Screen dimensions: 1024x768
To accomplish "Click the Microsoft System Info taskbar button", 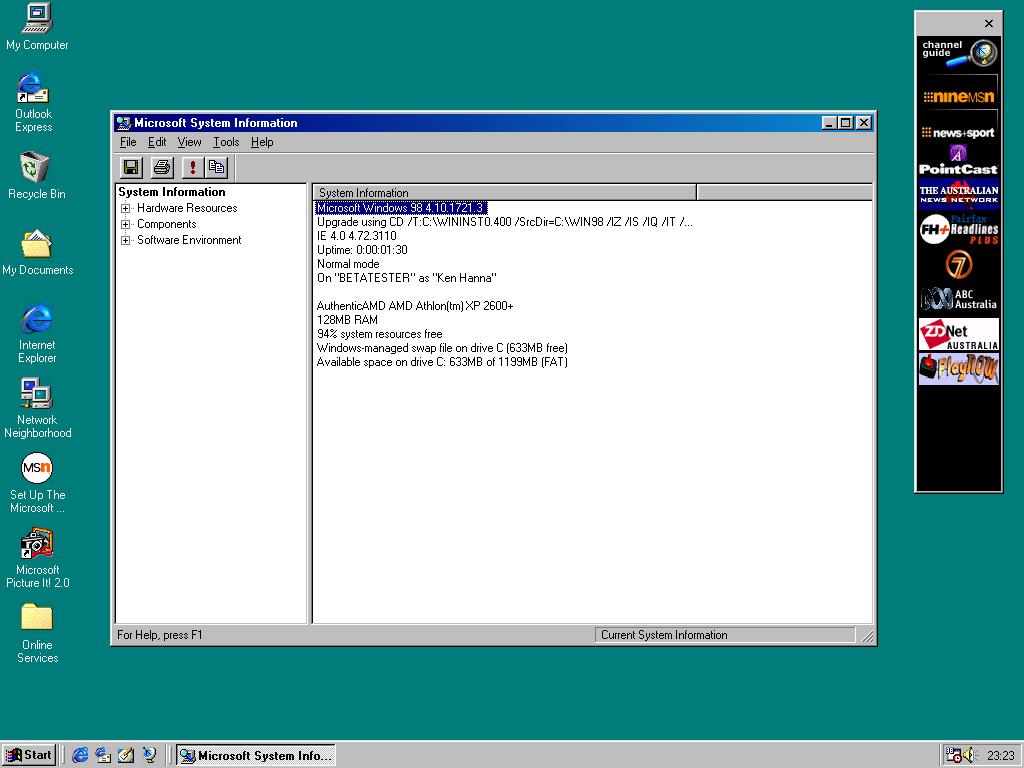I will pyautogui.click(x=256, y=756).
